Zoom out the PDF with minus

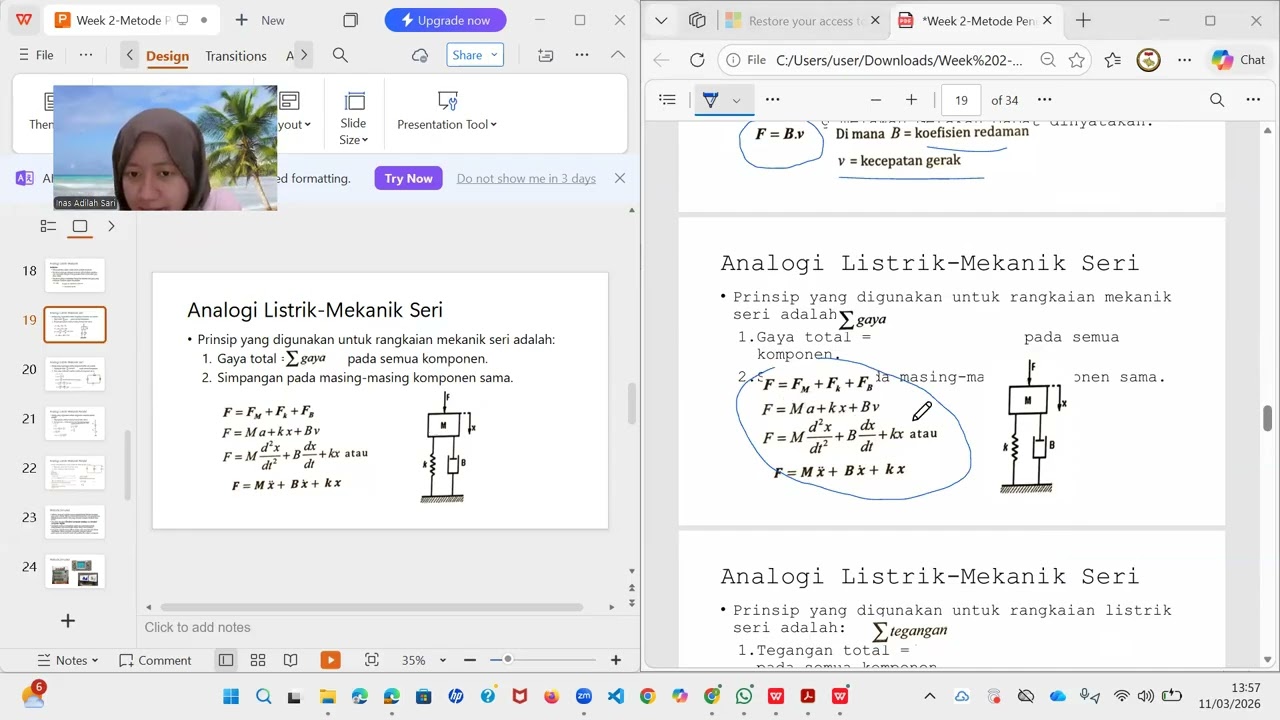tap(876, 100)
